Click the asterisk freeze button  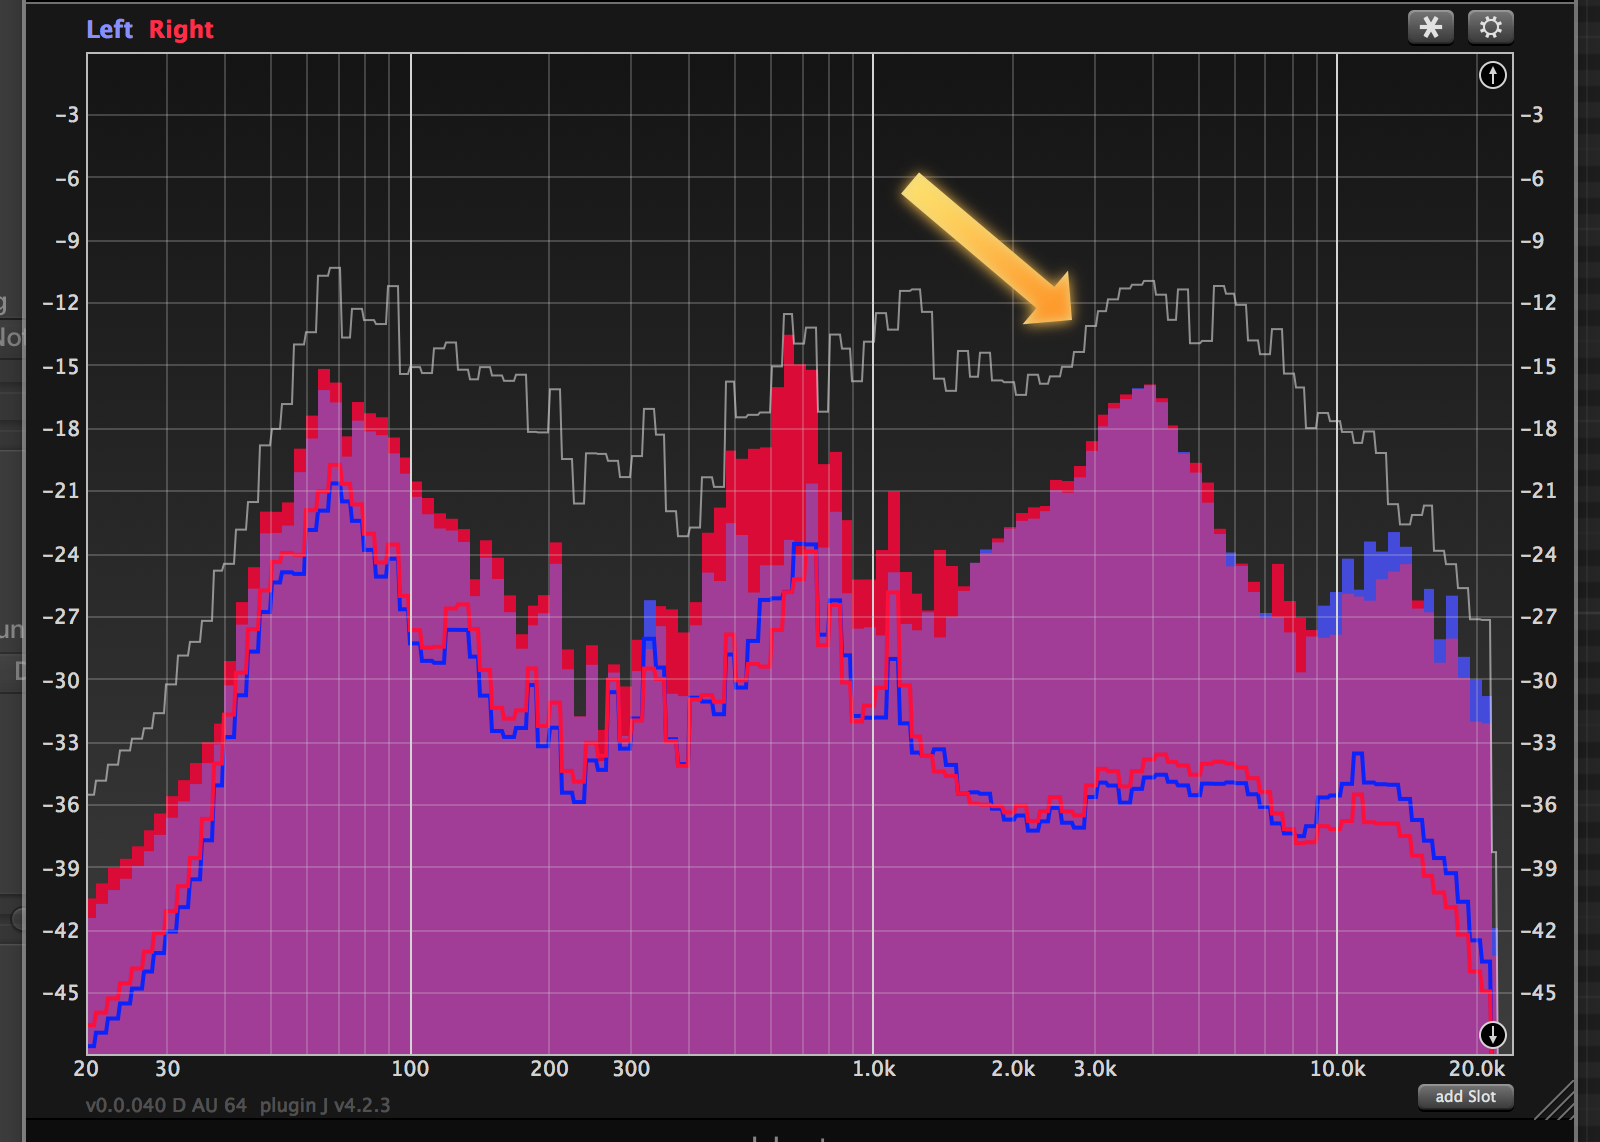pos(1431,27)
